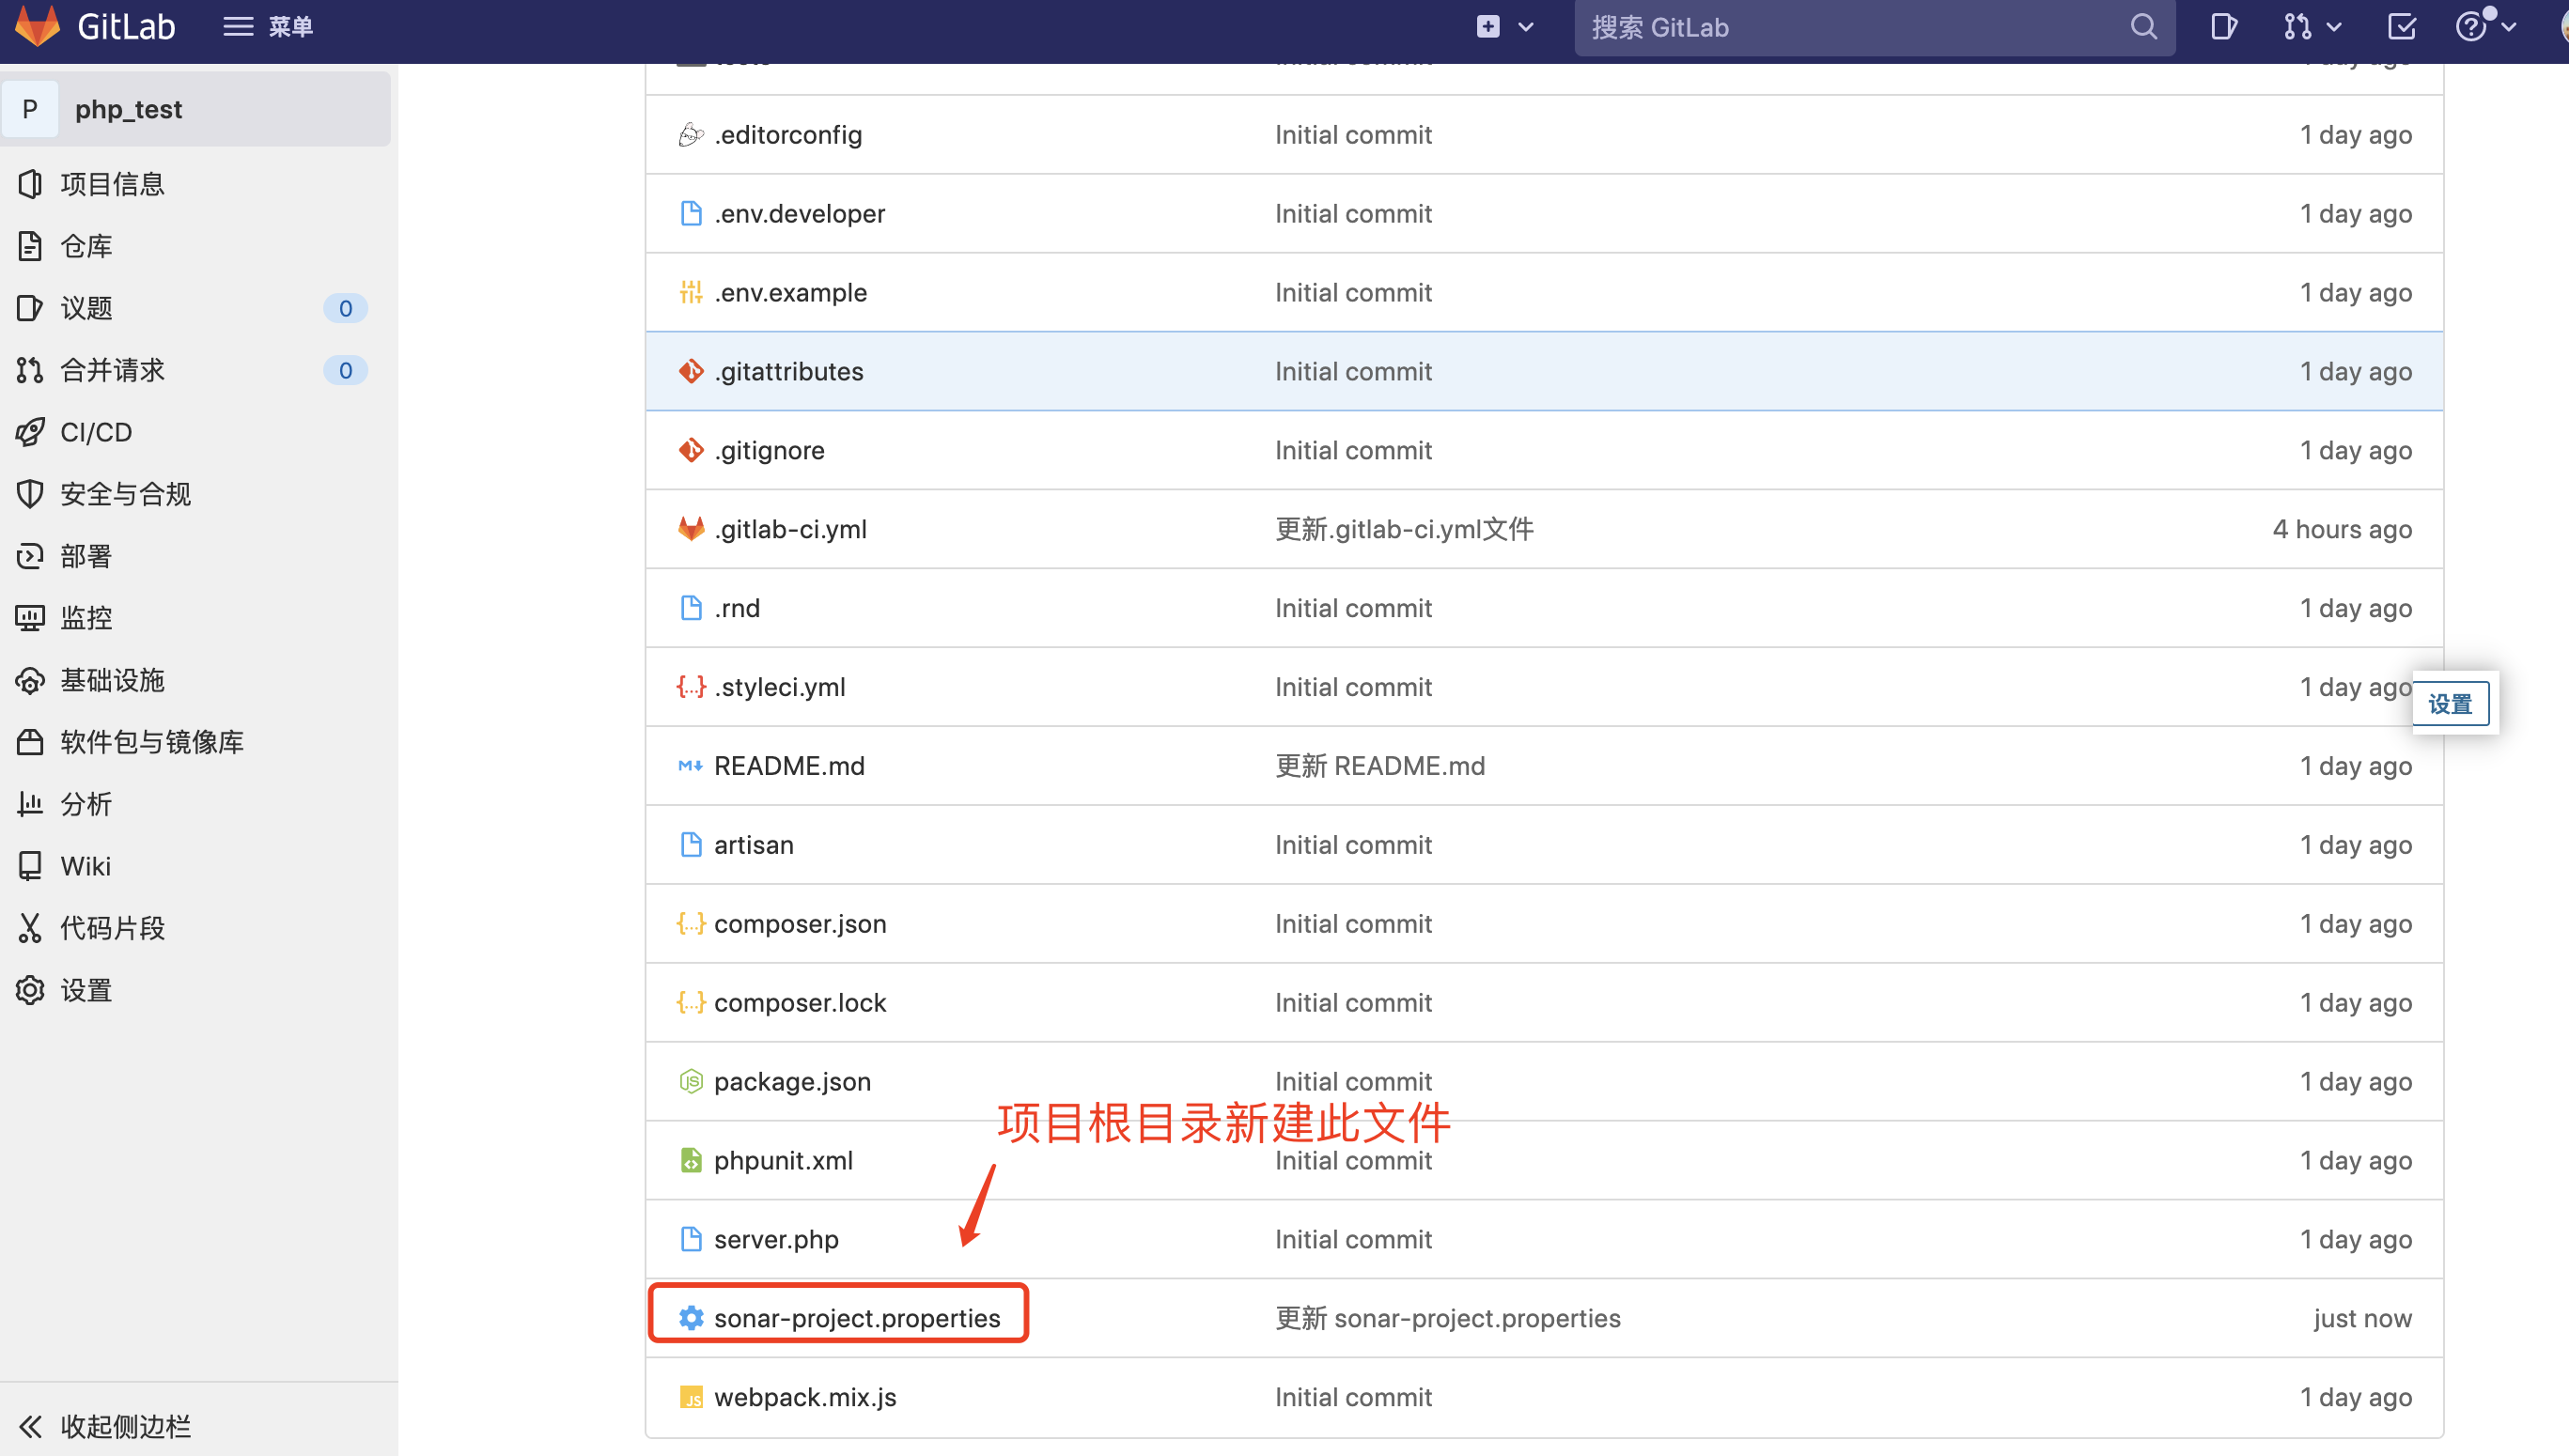The height and width of the screenshot is (1456, 2569).
Task: Open the issues icon in top bar
Action: click(2222, 27)
